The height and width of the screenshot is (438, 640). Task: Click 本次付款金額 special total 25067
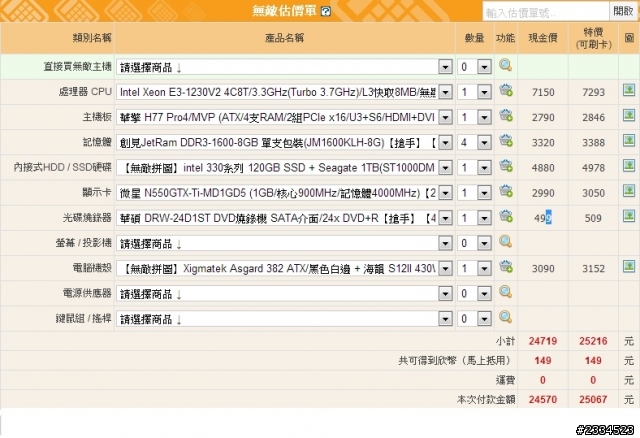593,399
